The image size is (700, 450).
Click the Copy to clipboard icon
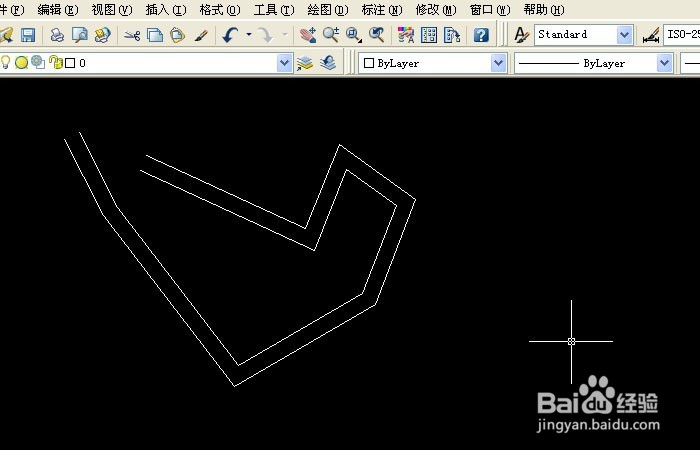(155, 35)
